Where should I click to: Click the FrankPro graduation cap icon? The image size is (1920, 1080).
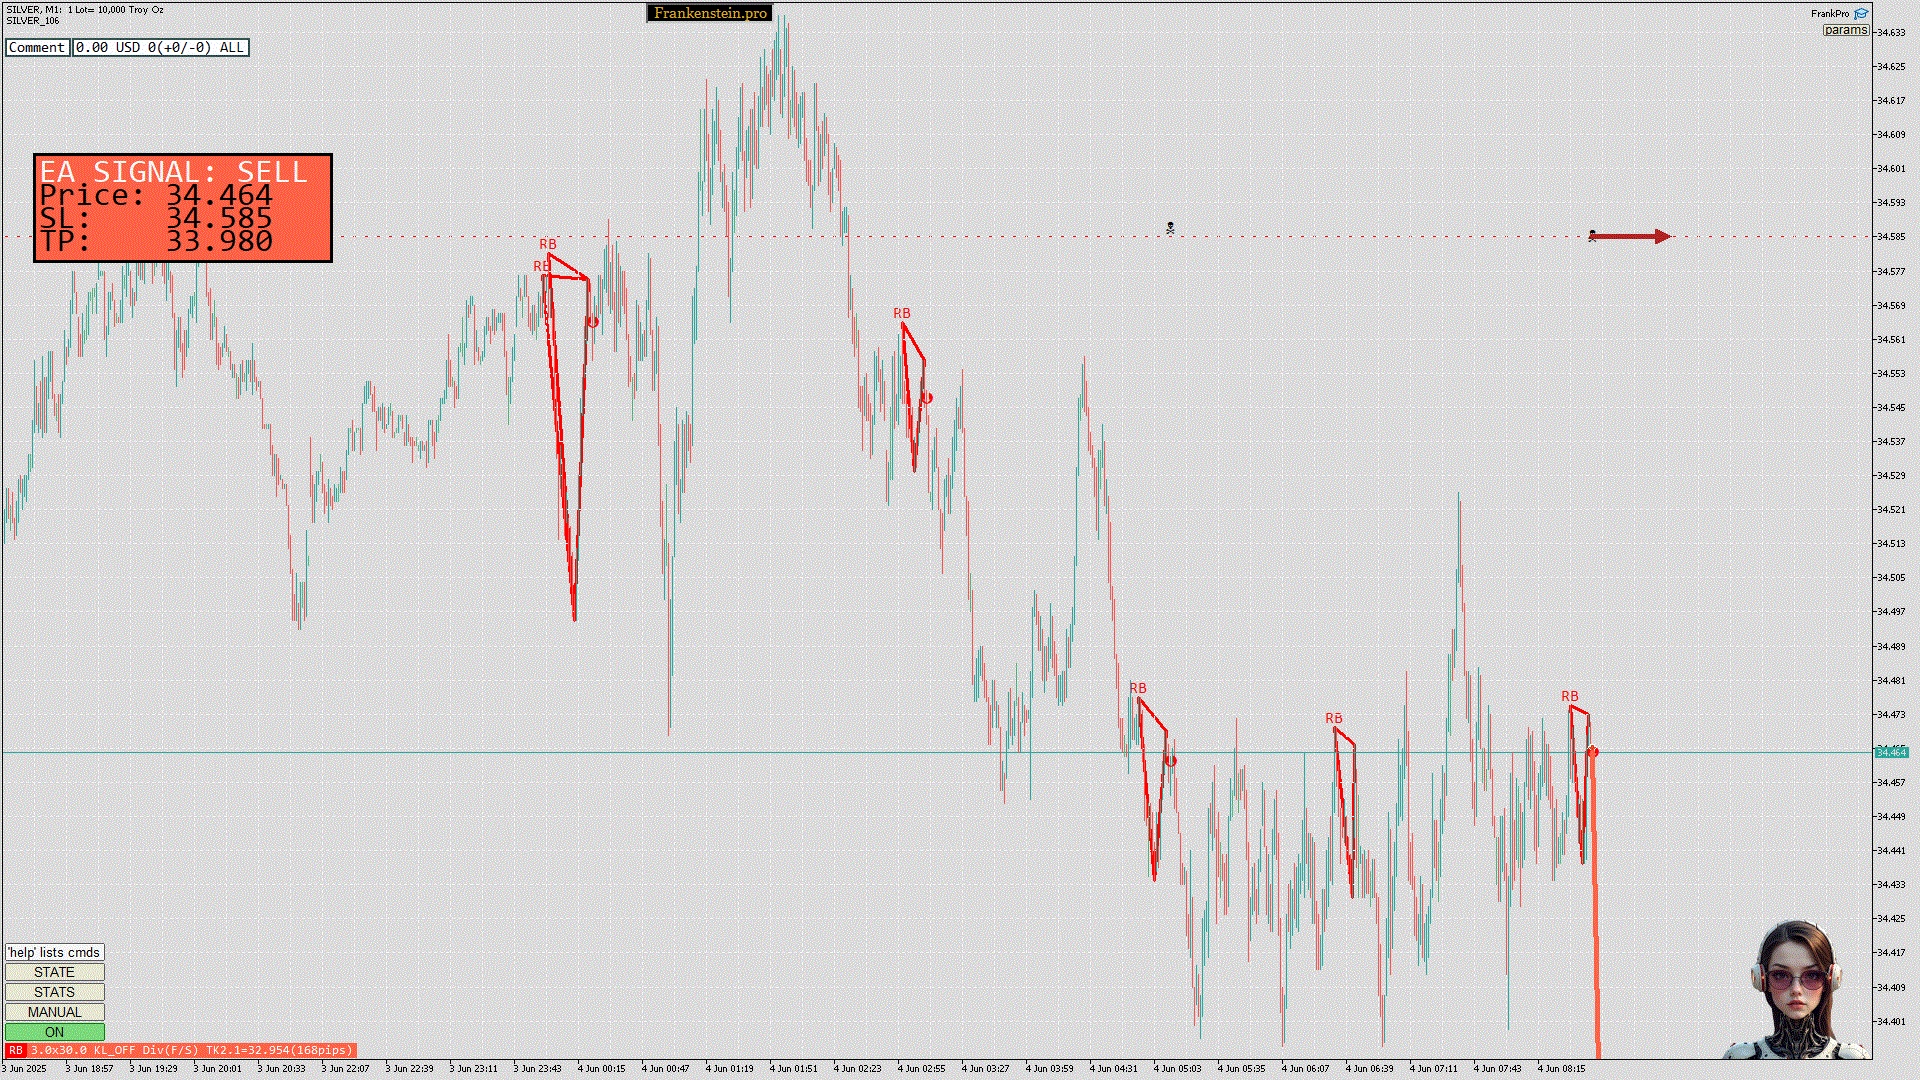pos(1861,13)
